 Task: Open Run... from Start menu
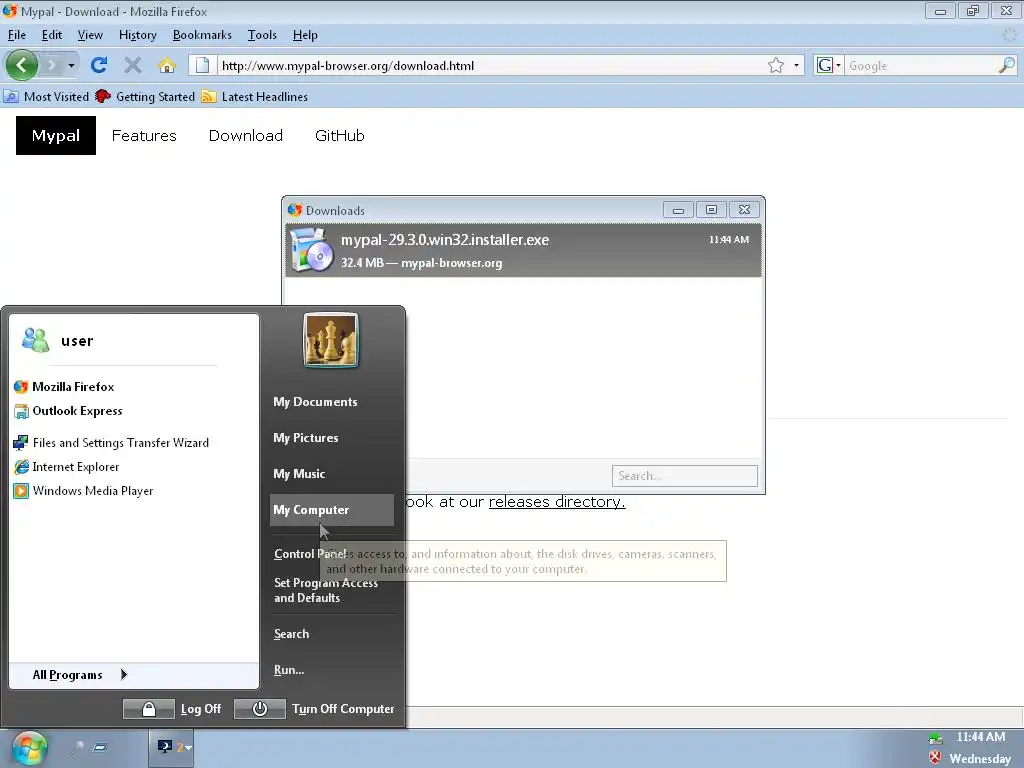[289, 669]
